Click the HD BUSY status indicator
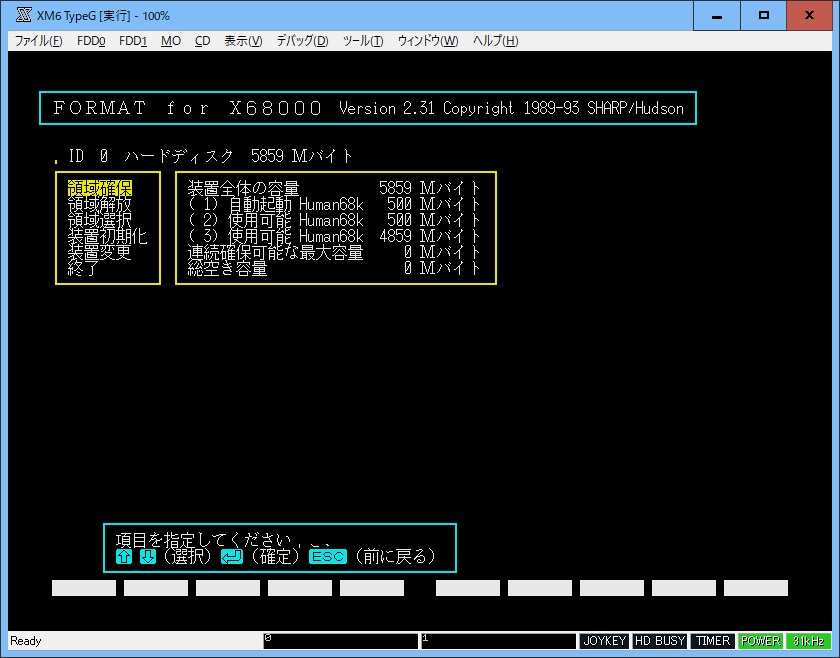This screenshot has height=658, width=840. tap(660, 641)
